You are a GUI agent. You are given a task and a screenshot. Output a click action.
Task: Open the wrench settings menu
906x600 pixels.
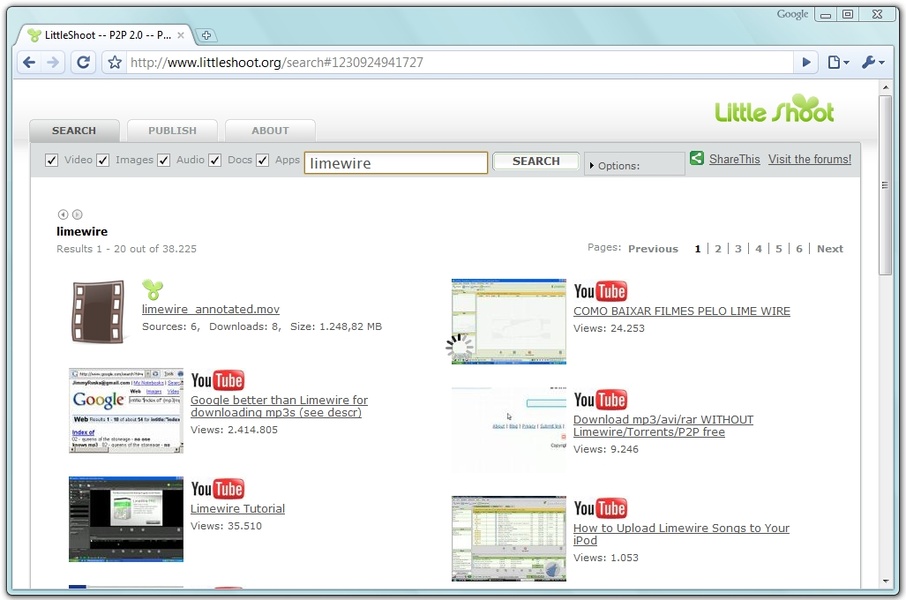pos(873,62)
